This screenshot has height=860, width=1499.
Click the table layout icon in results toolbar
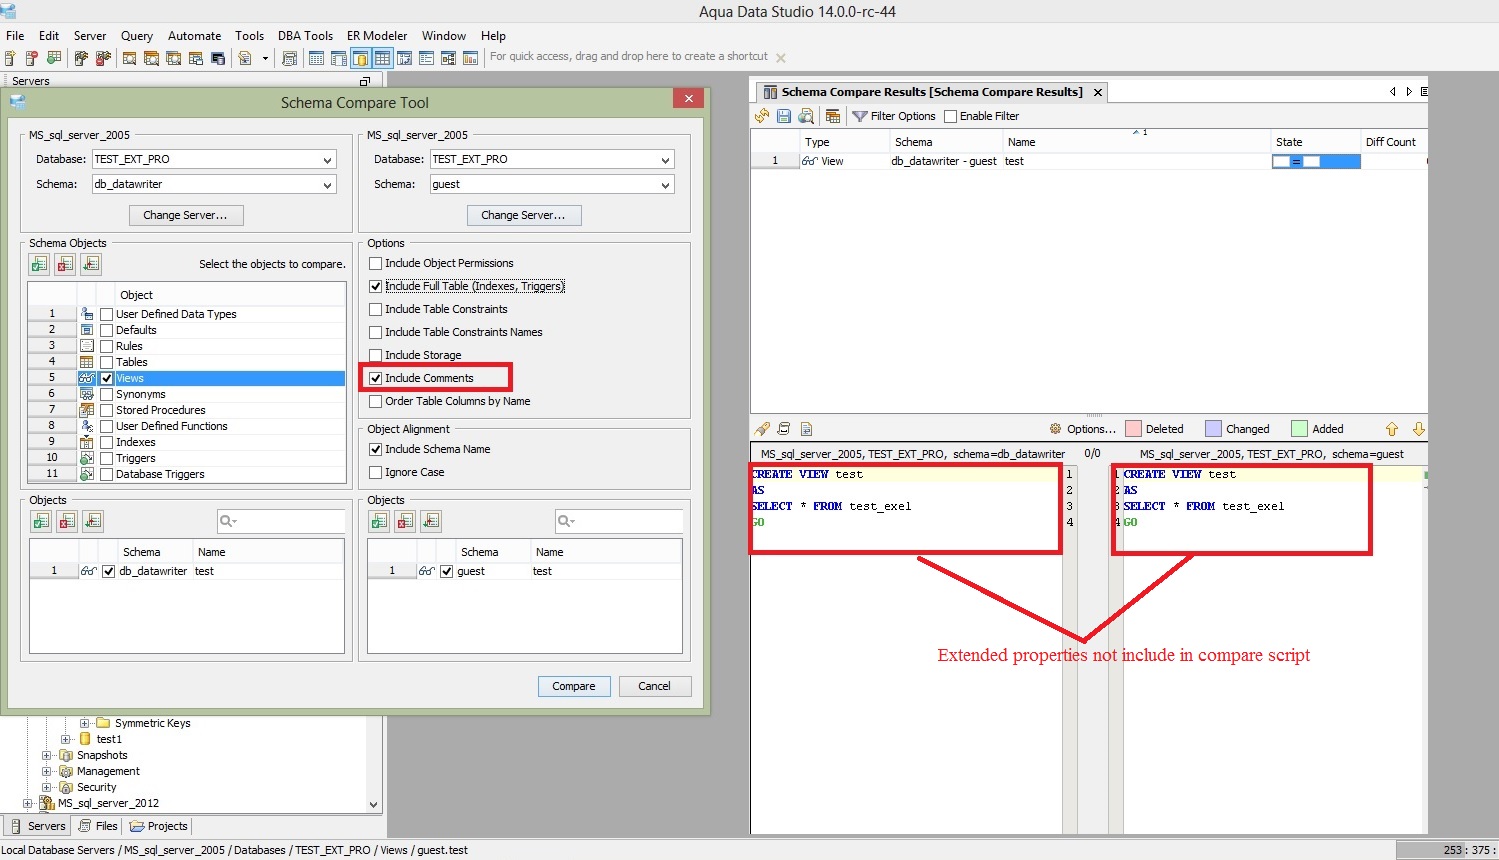[x=832, y=116]
